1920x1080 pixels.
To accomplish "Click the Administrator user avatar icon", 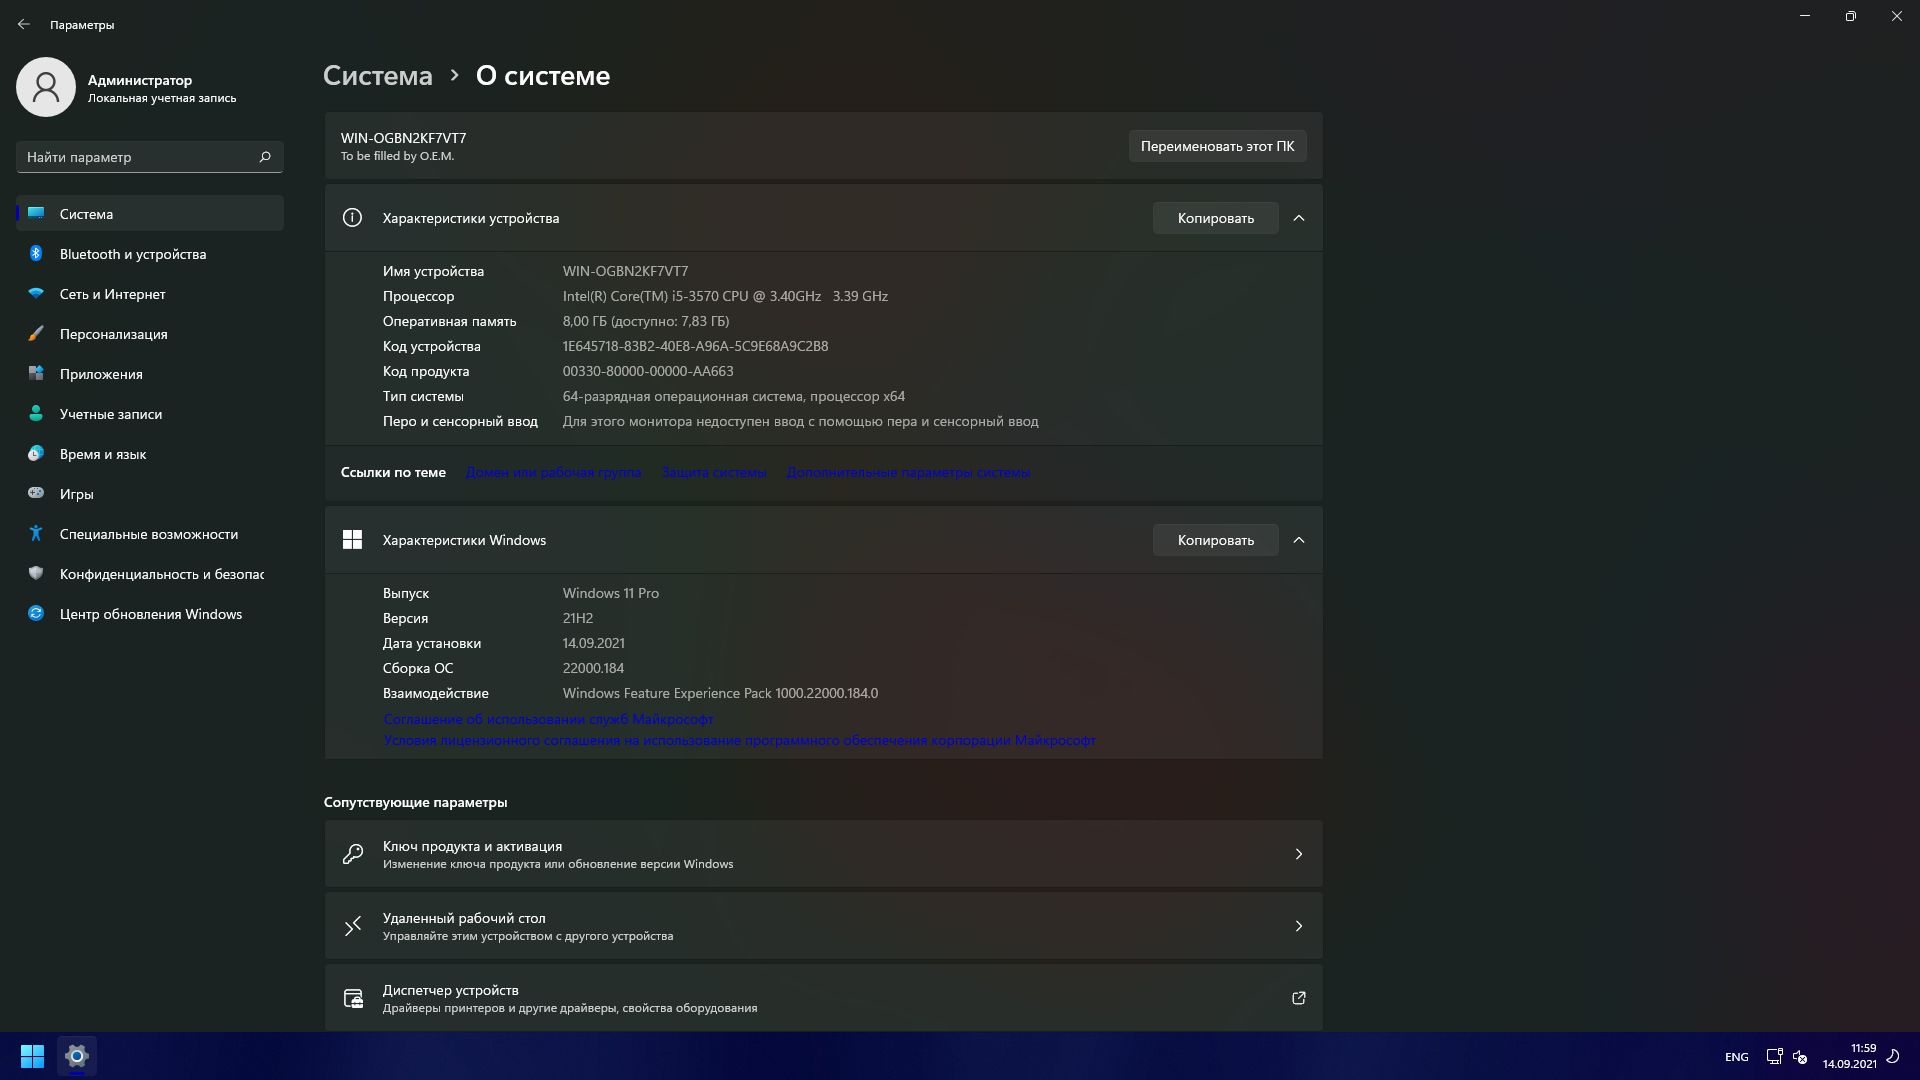I will tap(46, 87).
